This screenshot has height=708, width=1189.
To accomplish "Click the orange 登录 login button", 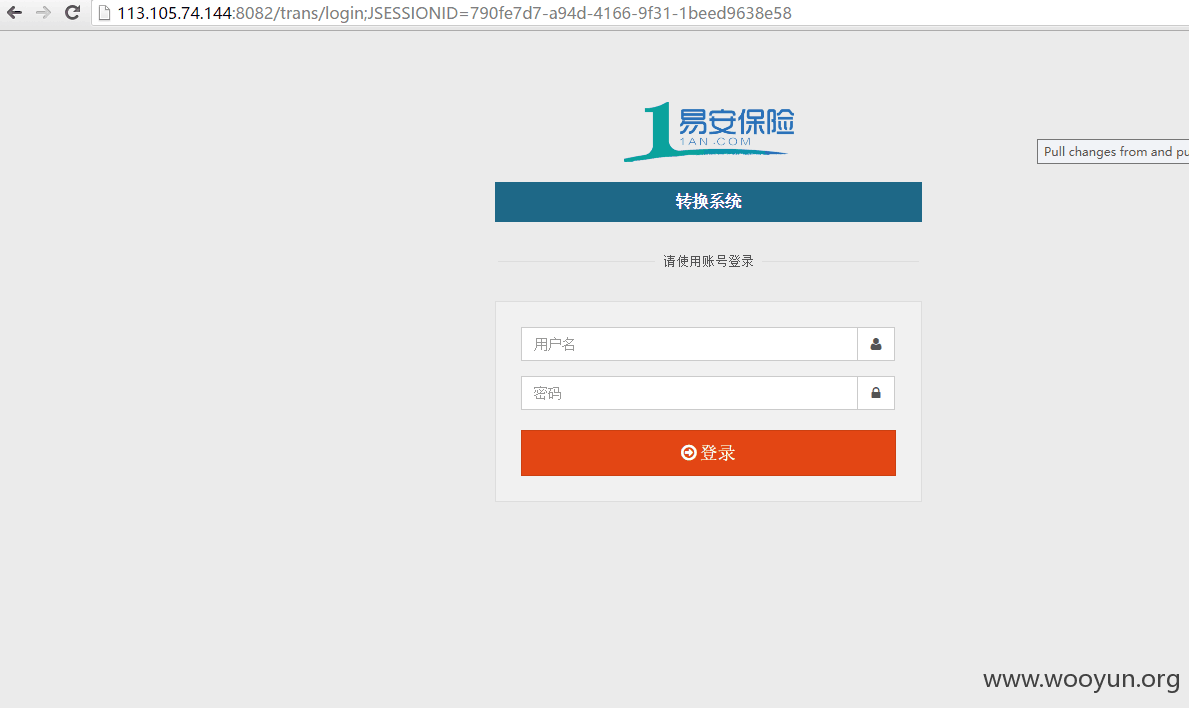I will tap(708, 453).
